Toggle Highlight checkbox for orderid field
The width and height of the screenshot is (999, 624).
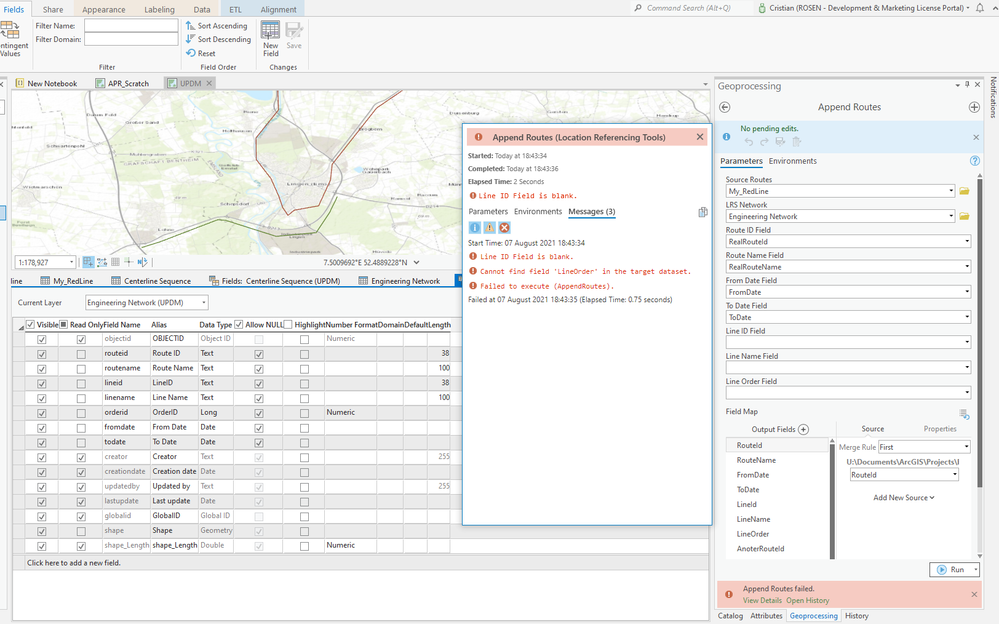(304, 412)
